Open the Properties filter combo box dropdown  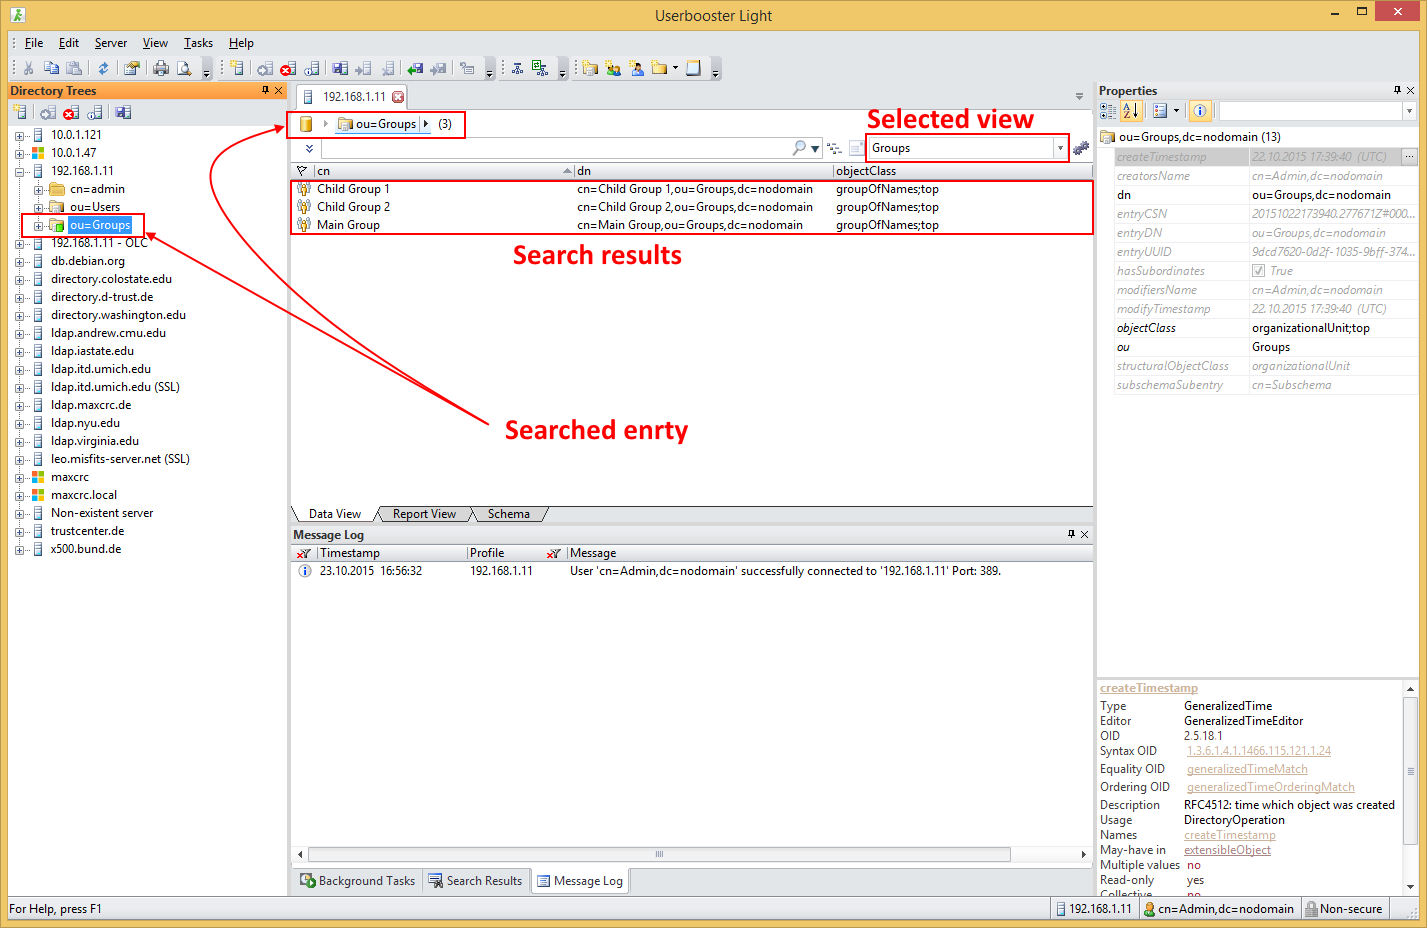[x=1409, y=111]
